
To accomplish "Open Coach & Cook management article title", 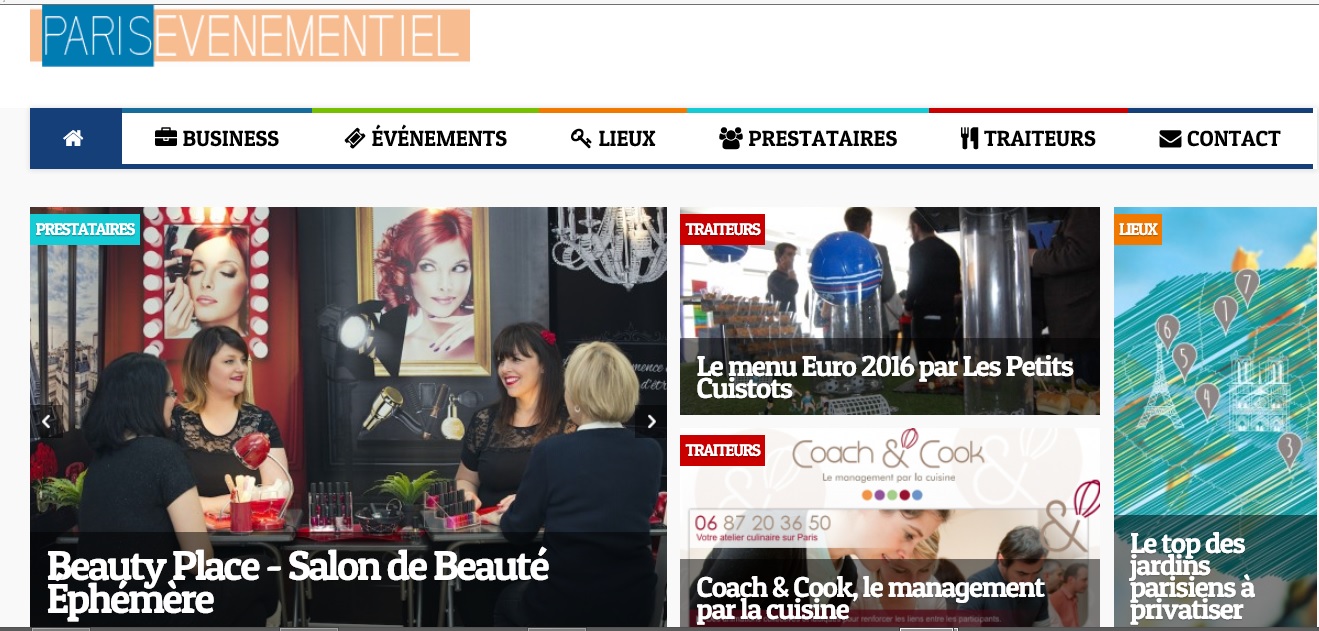I will point(870,598).
